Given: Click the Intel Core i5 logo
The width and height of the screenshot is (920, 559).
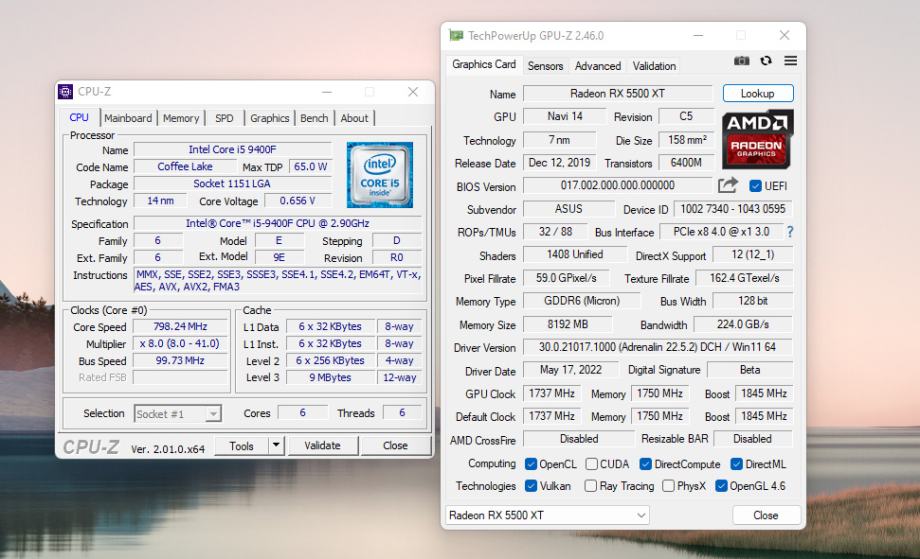Looking at the screenshot, I should 379,174.
